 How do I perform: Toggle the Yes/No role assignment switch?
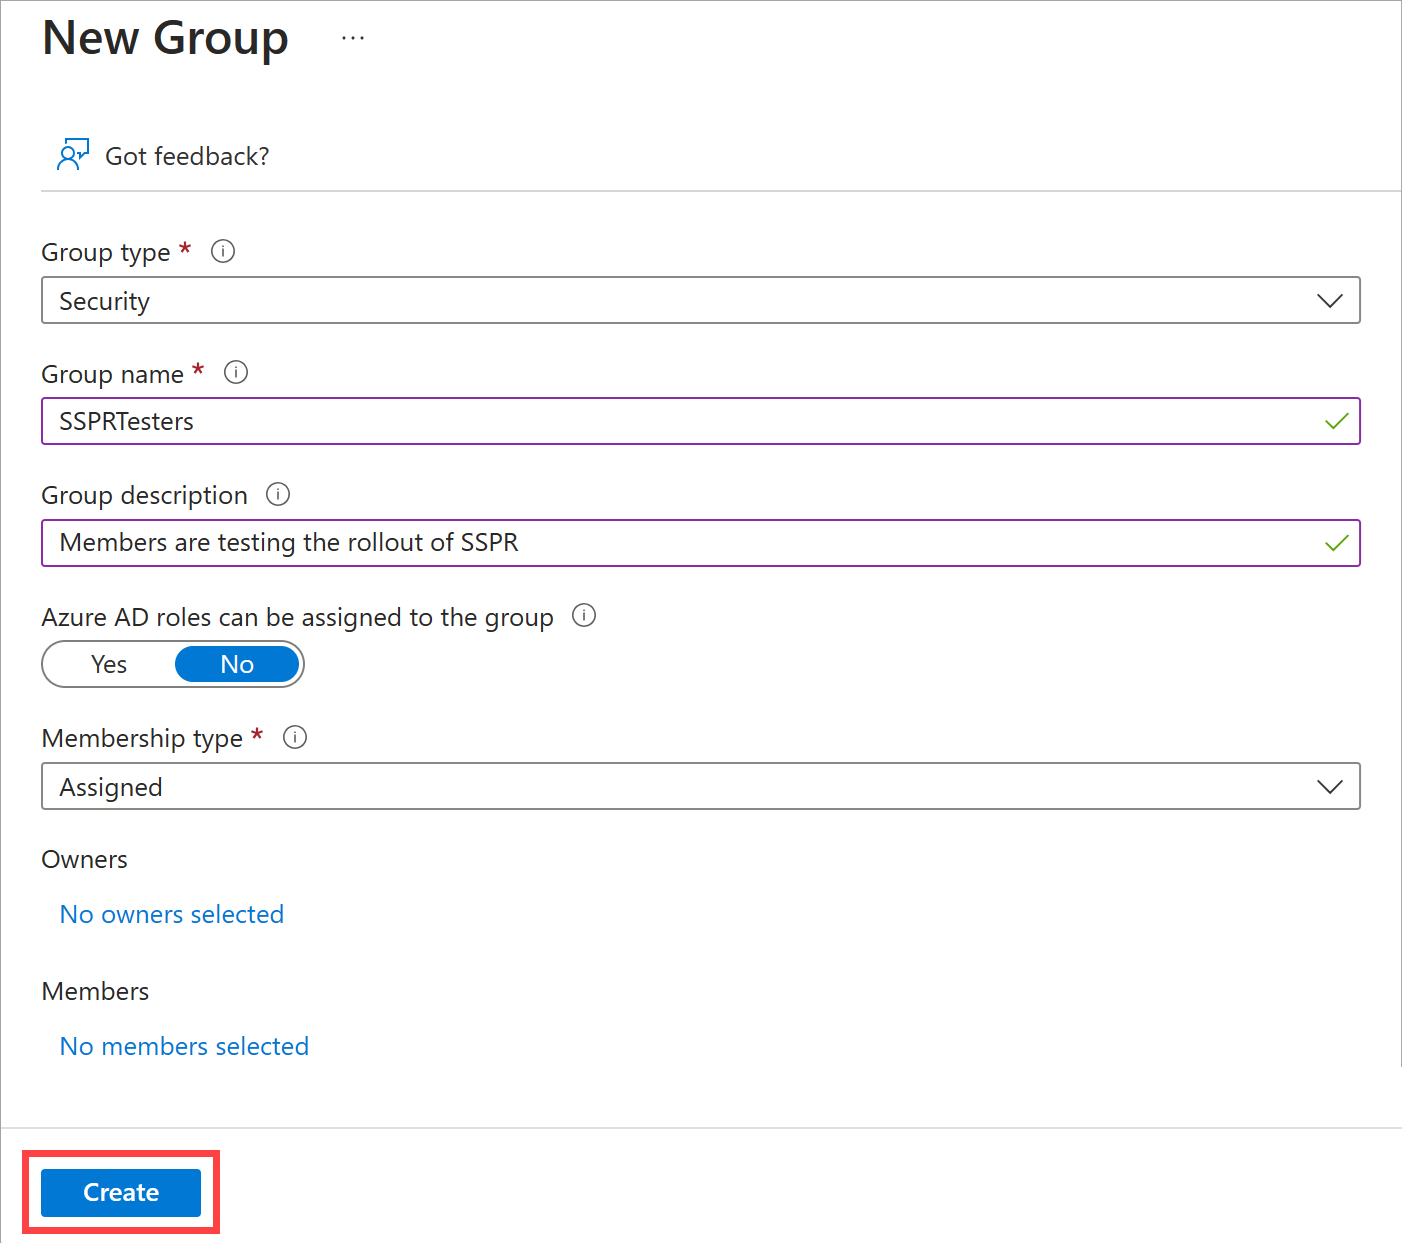pos(172,664)
